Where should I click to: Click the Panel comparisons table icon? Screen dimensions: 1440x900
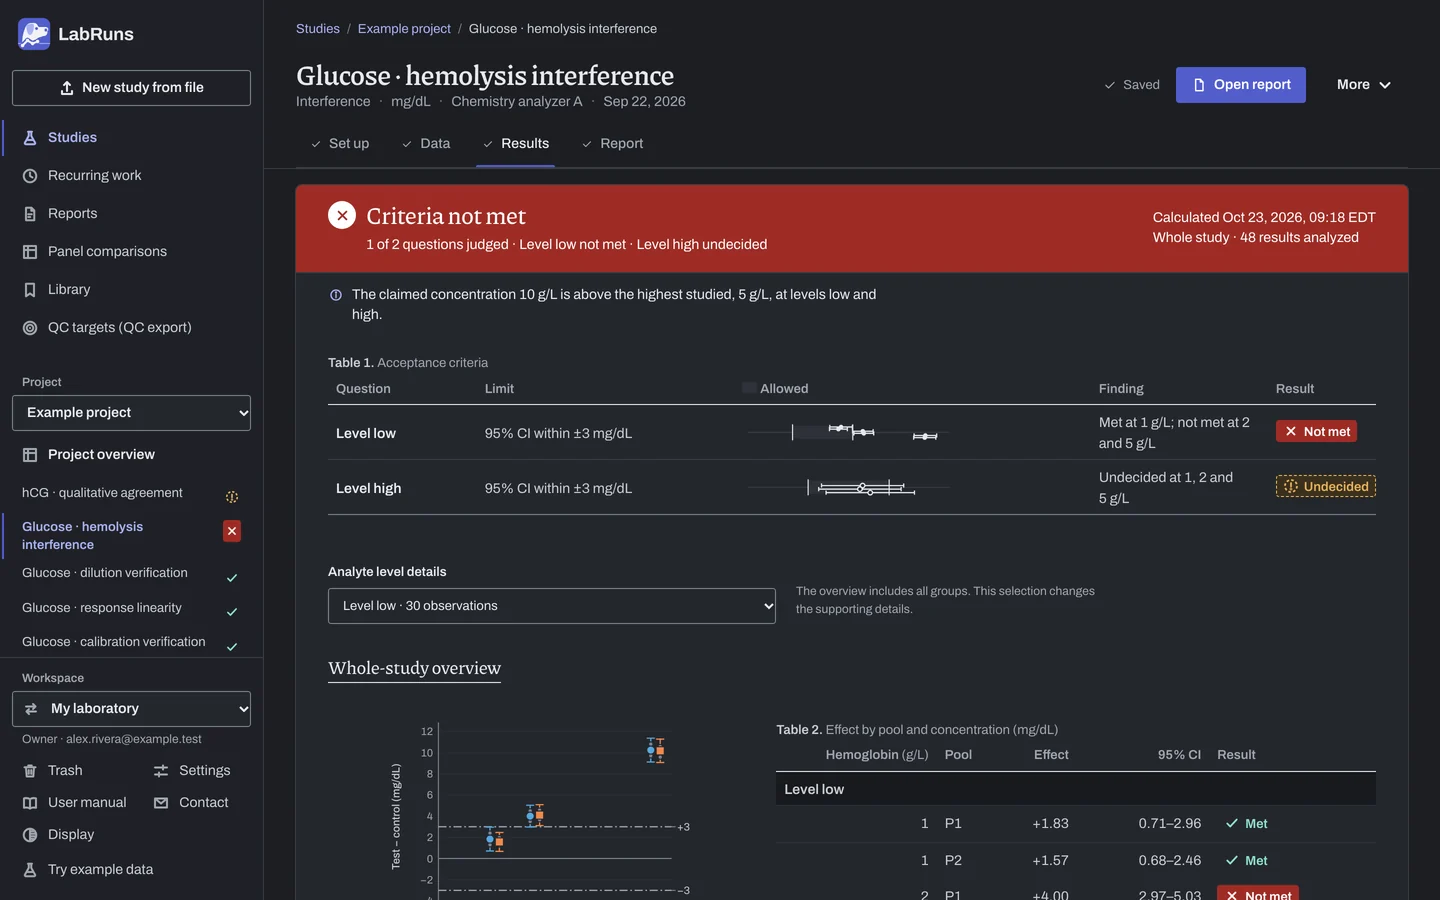pyautogui.click(x=30, y=252)
